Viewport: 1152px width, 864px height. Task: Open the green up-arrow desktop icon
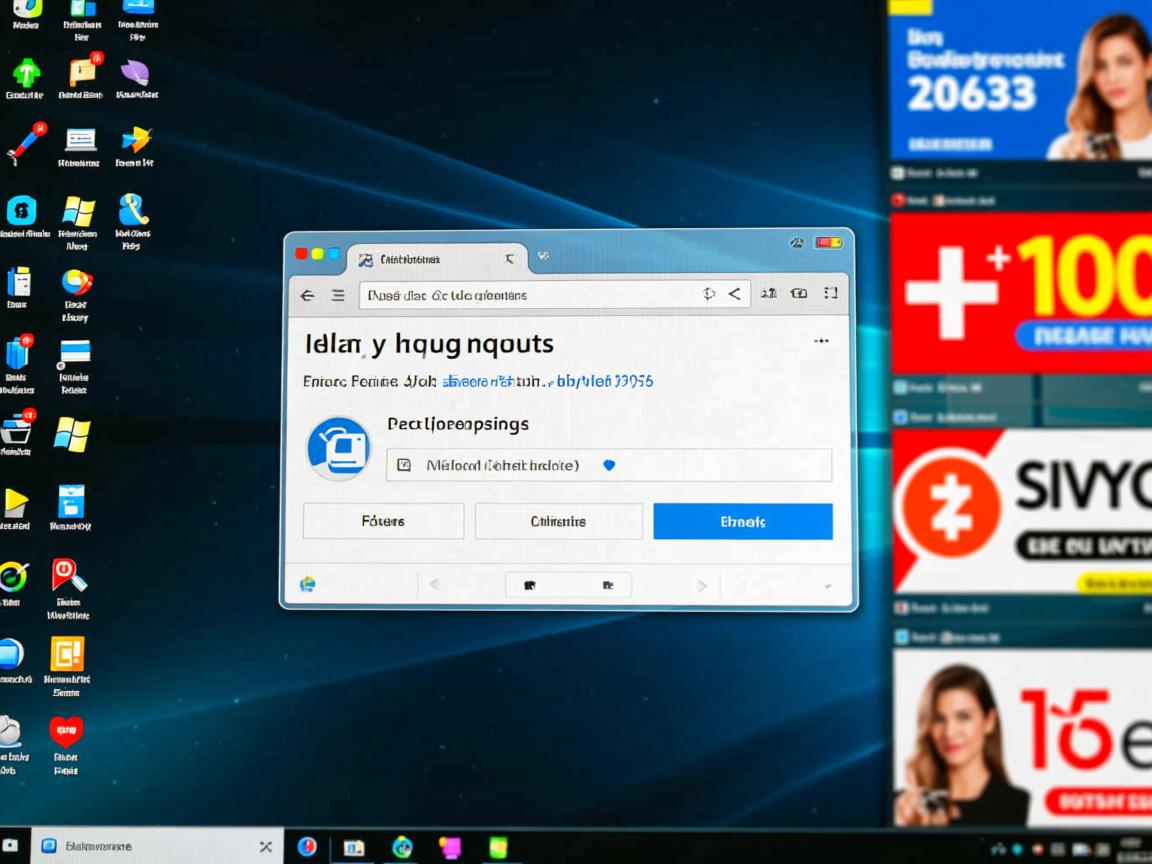click(25, 73)
